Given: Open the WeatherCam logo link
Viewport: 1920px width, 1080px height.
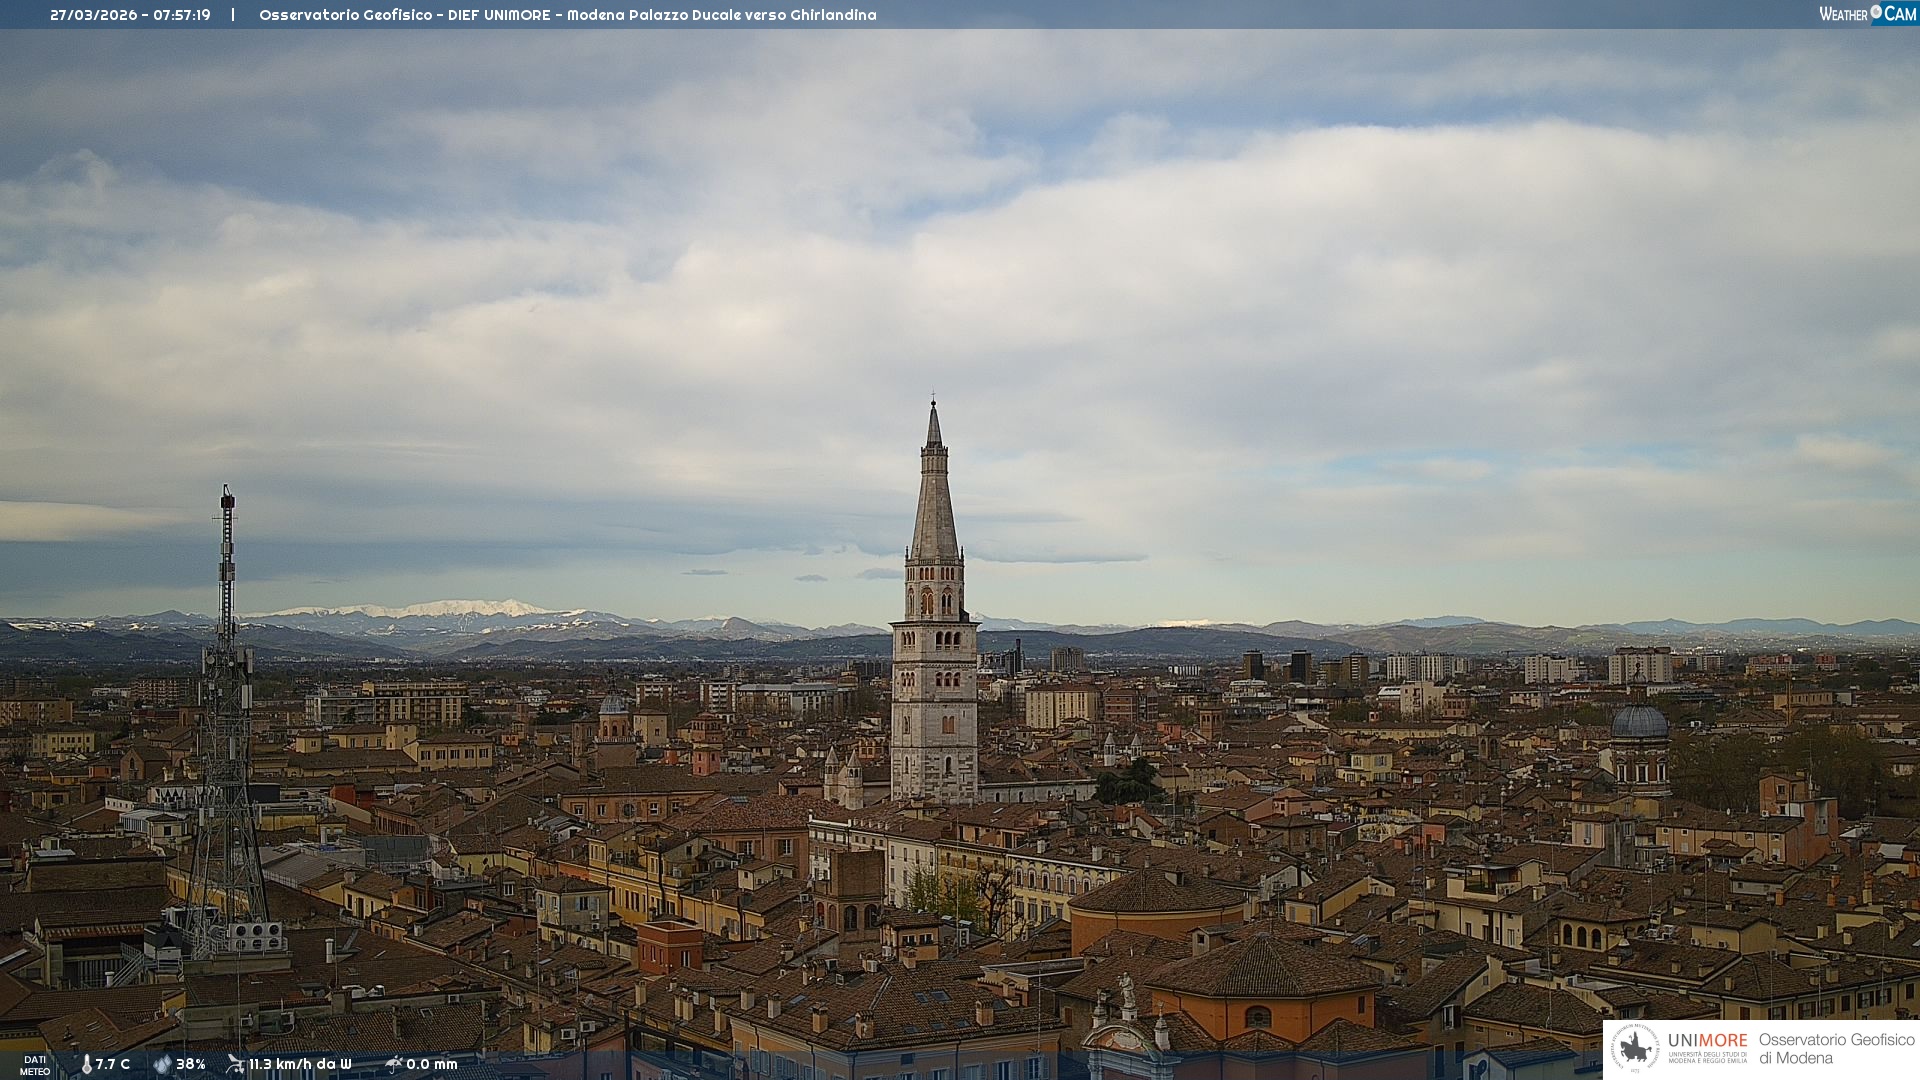Looking at the screenshot, I should [1866, 13].
